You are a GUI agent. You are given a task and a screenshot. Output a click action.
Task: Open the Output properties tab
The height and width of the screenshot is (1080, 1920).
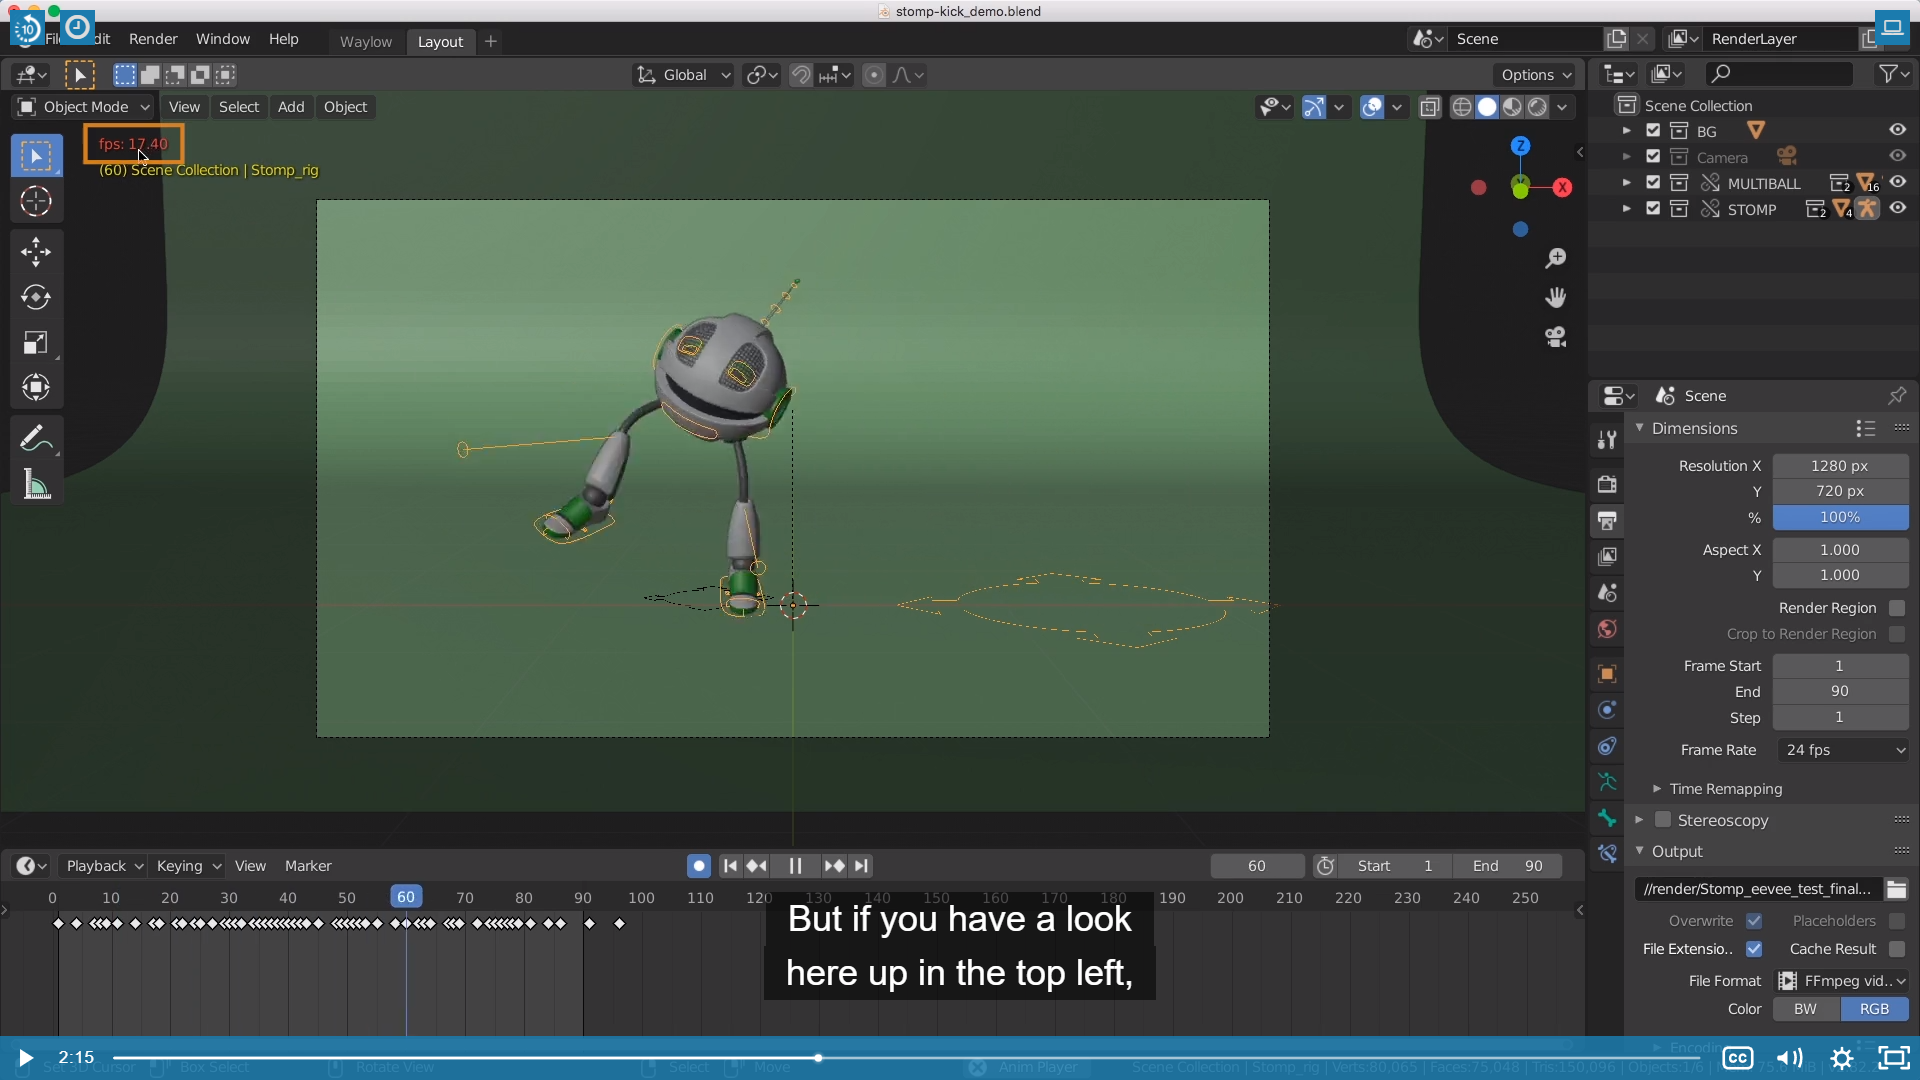[x=1607, y=521]
